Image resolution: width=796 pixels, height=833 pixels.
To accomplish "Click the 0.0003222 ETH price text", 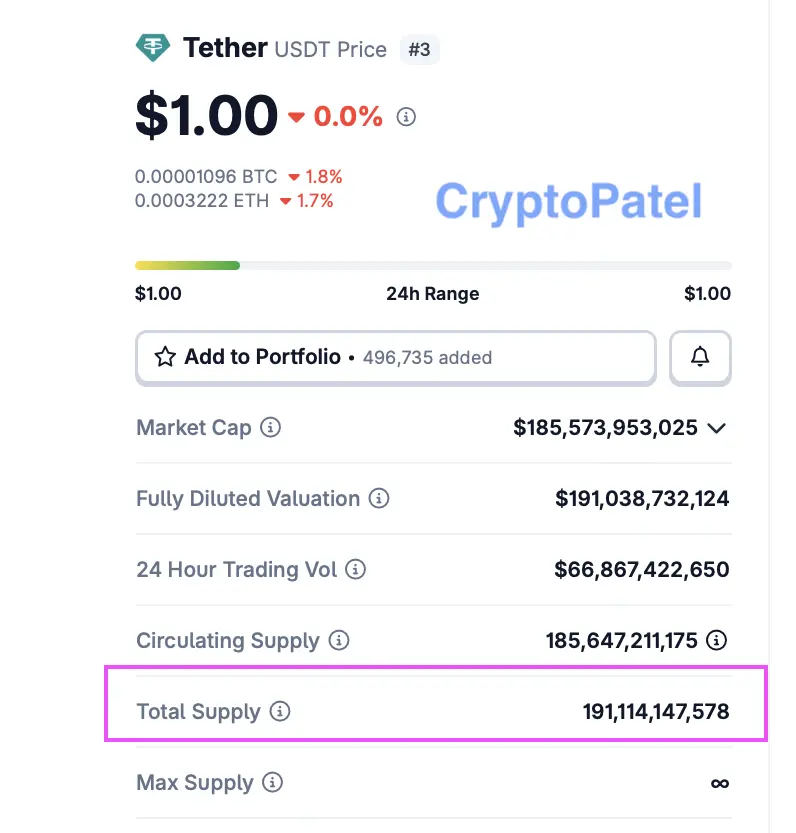I will click(202, 201).
